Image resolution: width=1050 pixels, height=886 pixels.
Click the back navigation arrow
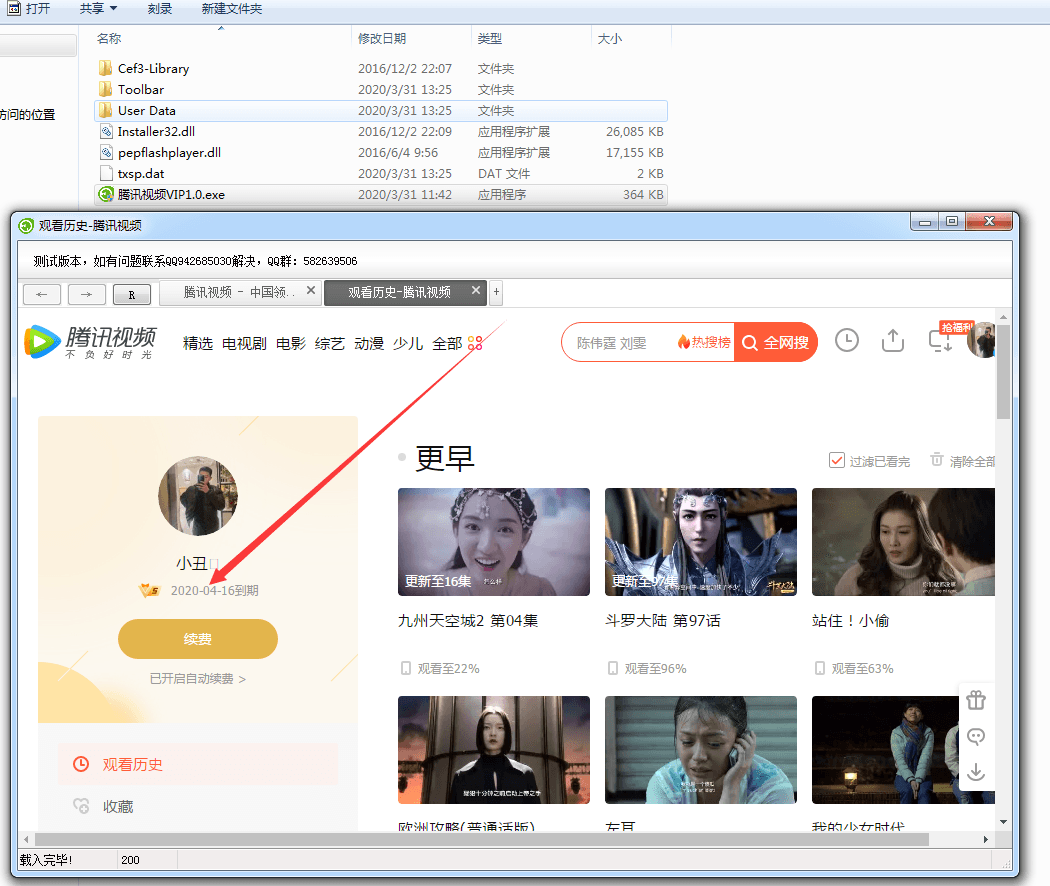(41, 293)
